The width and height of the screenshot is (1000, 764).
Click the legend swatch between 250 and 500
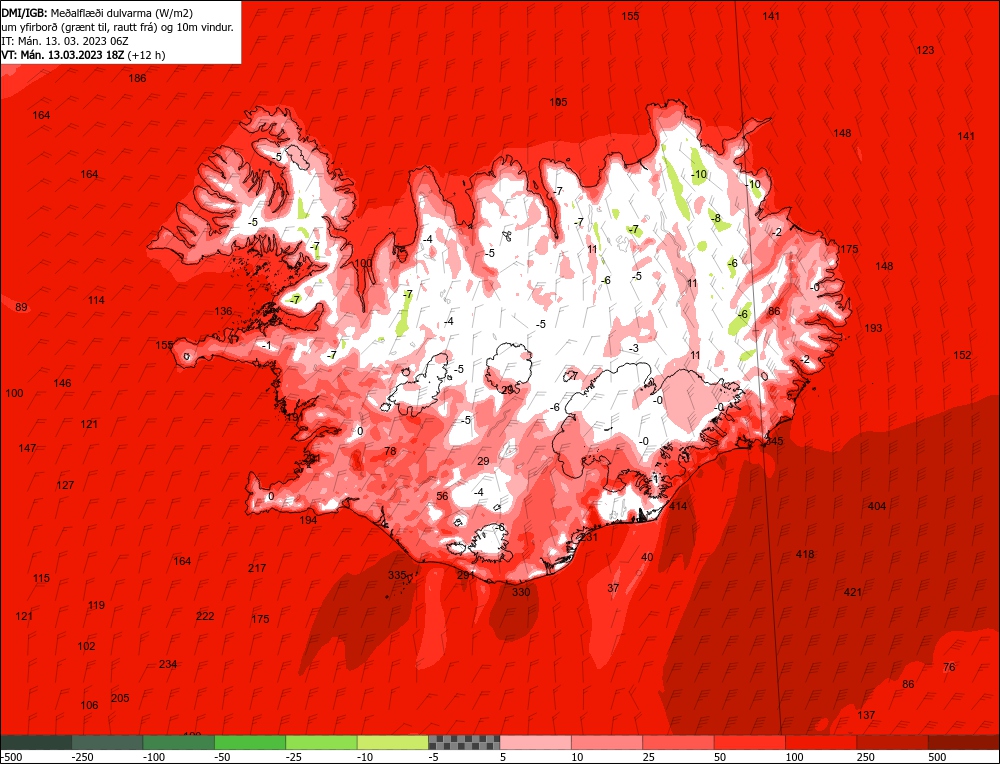pos(893,742)
